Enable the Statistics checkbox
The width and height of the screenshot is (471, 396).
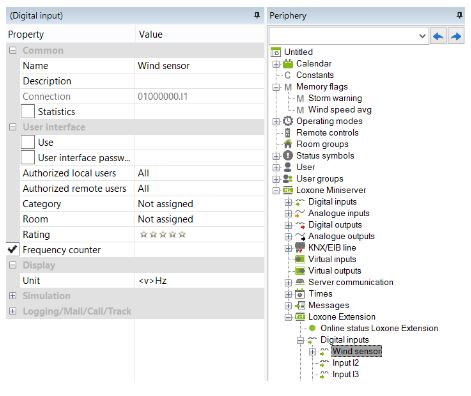tap(28, 111)
